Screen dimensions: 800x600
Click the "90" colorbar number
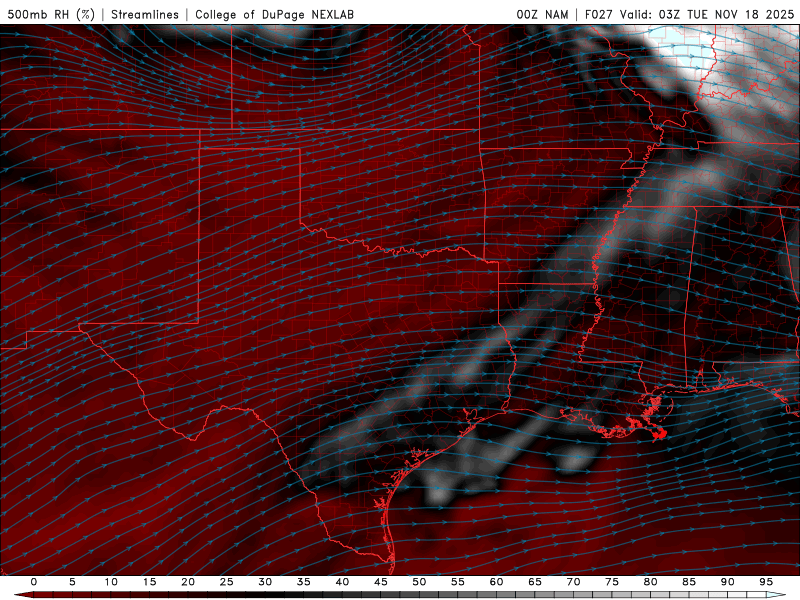[x=728, y=582]
